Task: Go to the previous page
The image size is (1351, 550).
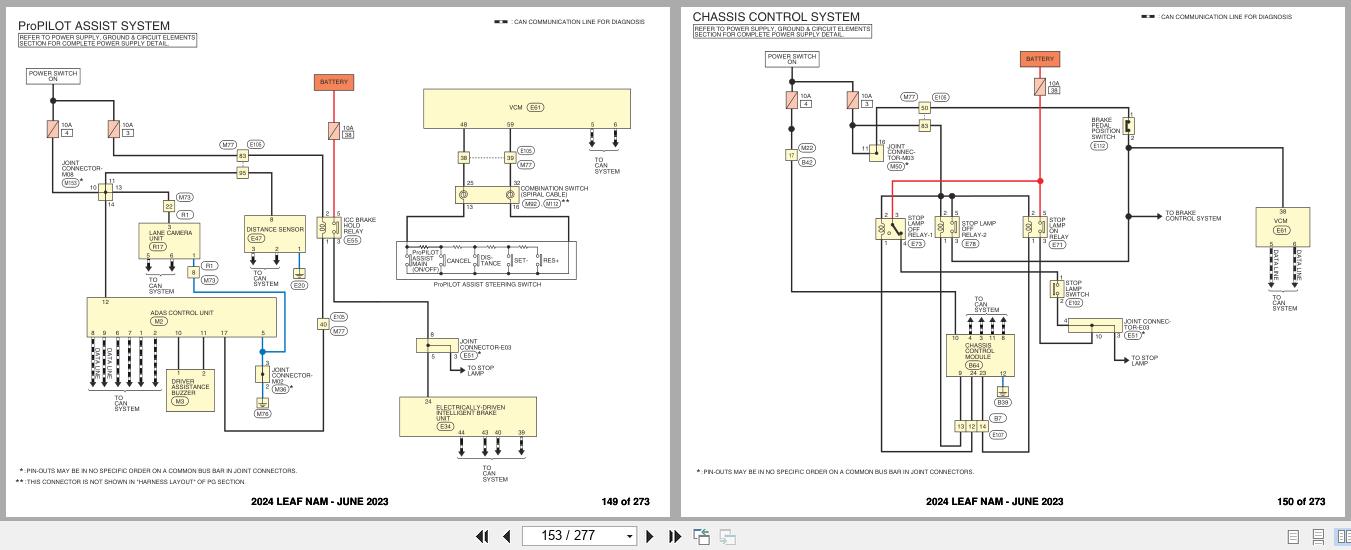Action: pos(506,536)
